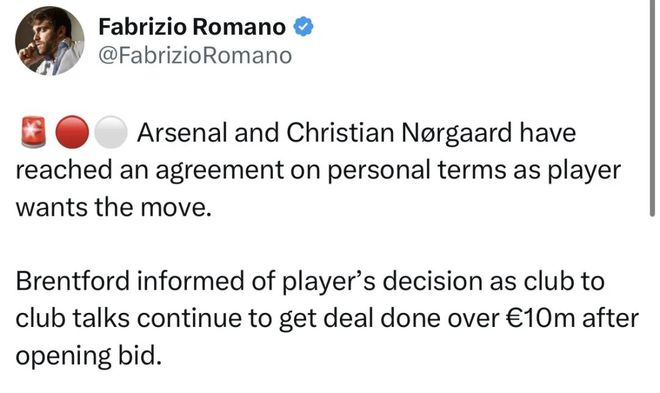Click the vertical scrollbar on the right edge
Viewport: 660px width, 393px height.
[652, 108]
